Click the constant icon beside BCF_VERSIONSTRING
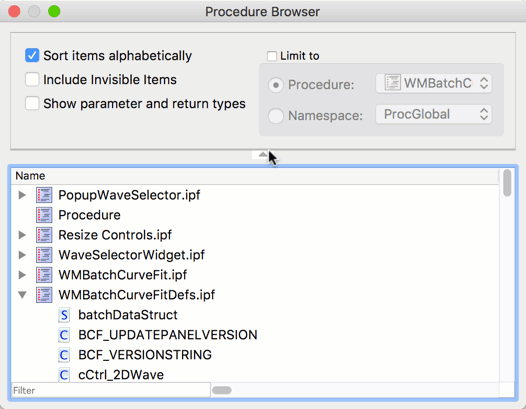 pos(64,355)
